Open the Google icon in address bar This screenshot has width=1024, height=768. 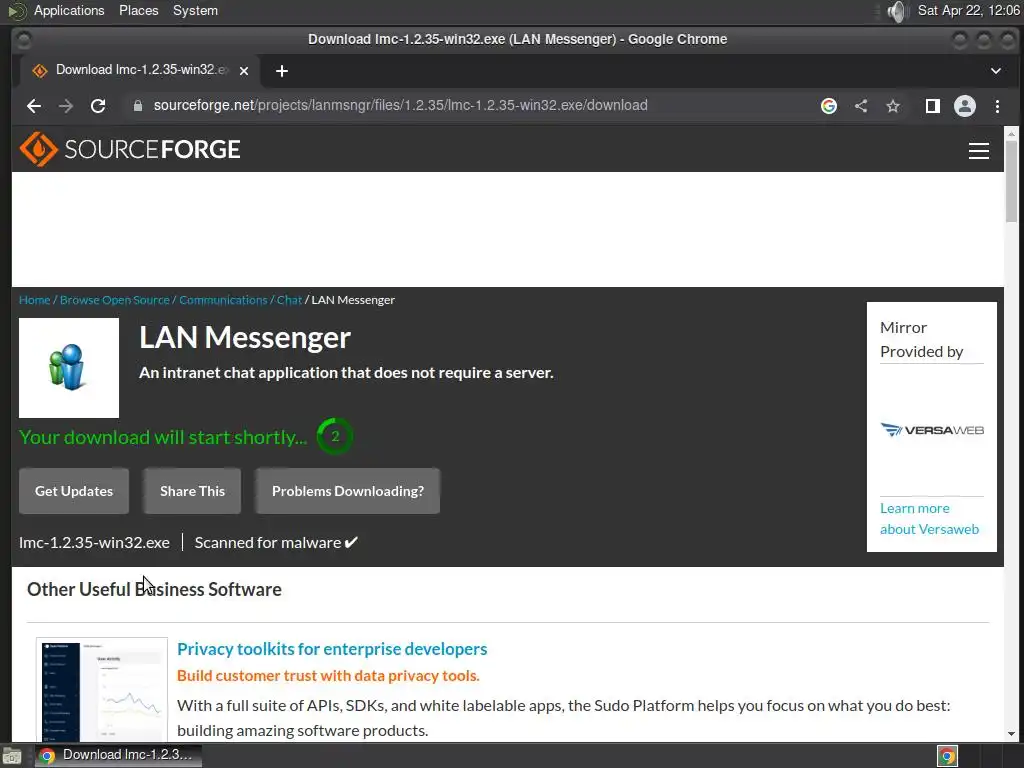[x=829, y=106]
